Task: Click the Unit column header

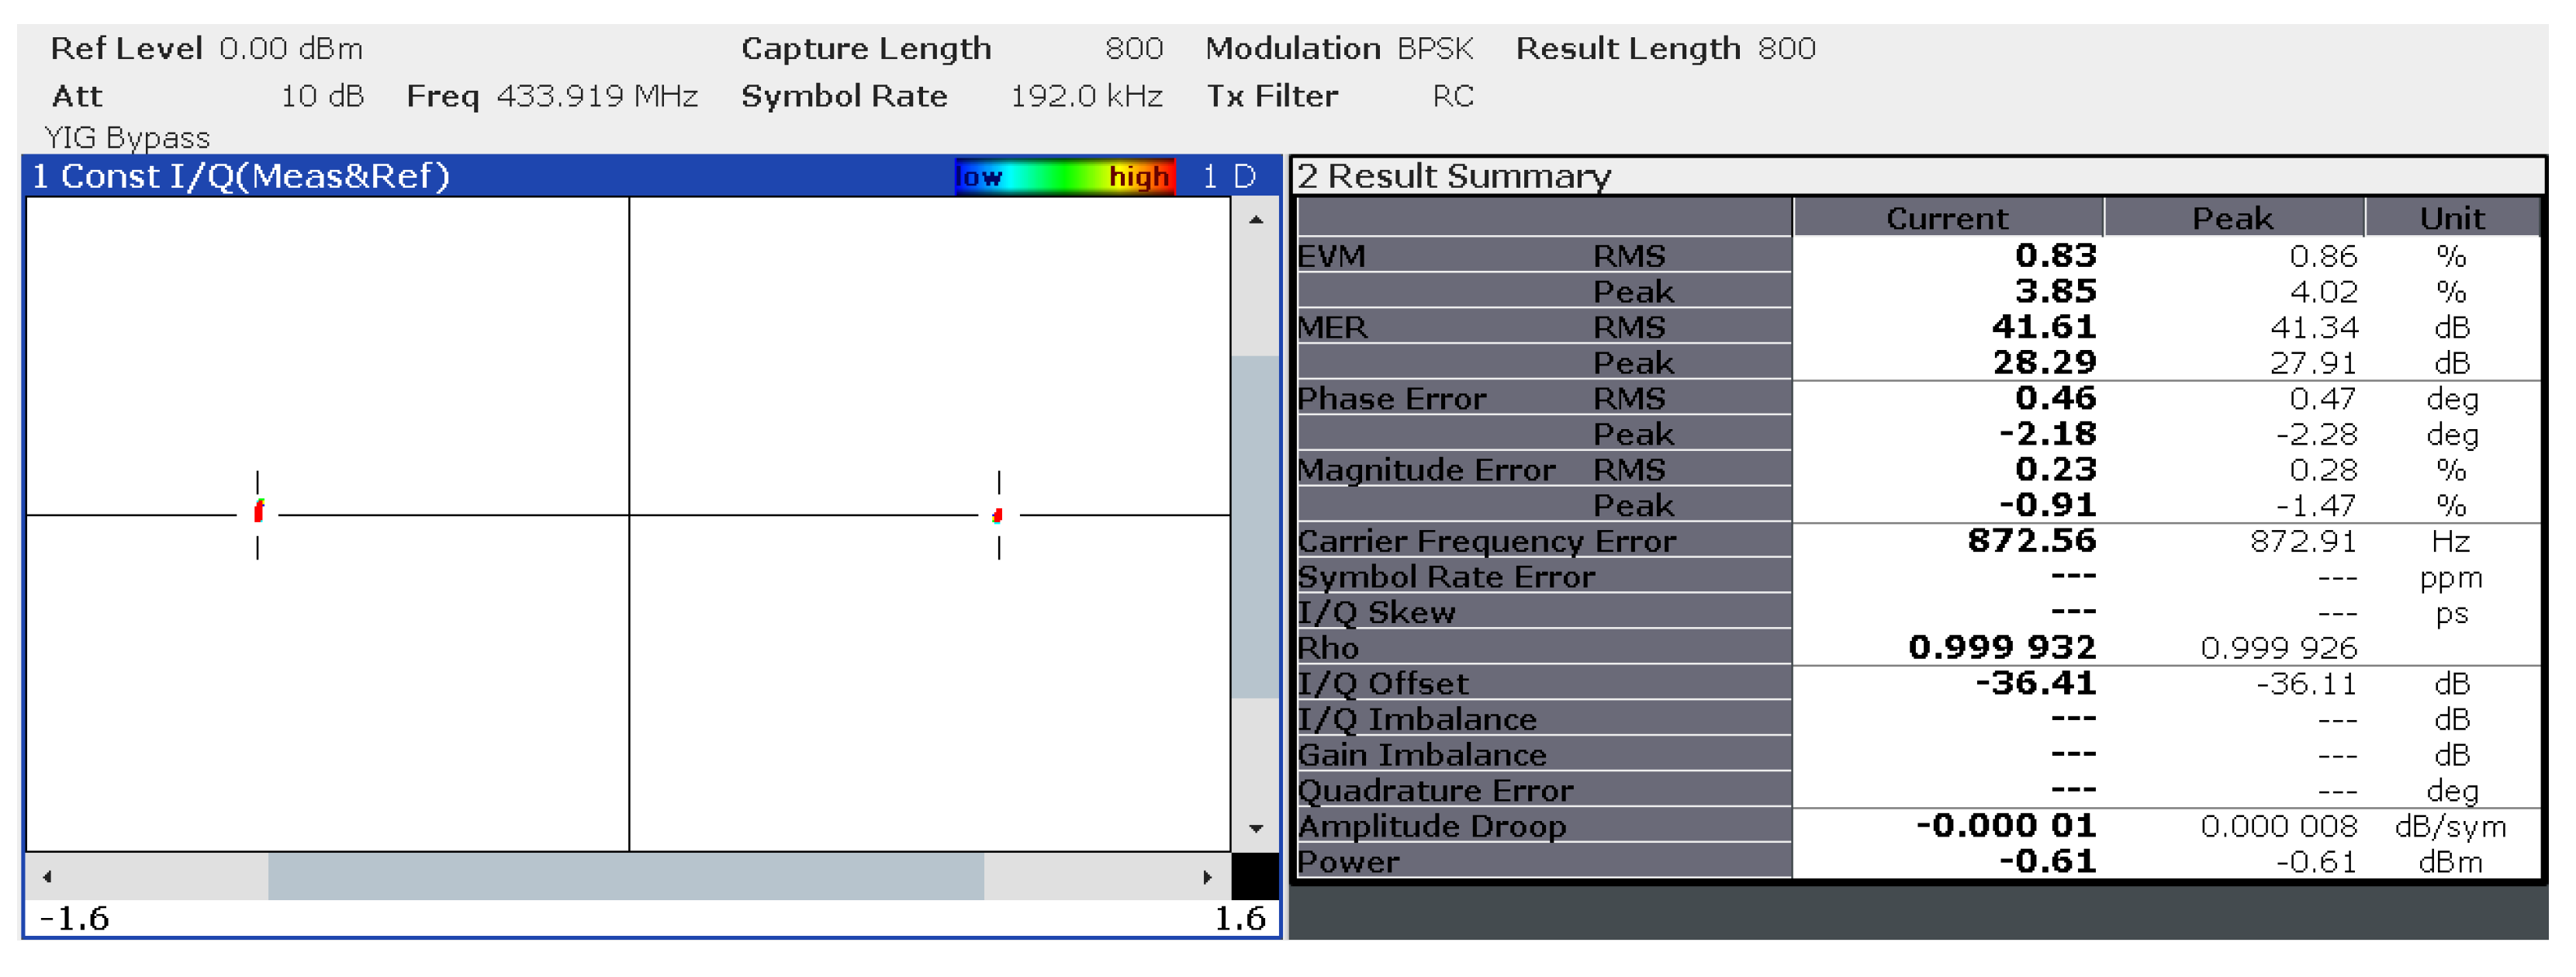Action: tap(2451, 218)
